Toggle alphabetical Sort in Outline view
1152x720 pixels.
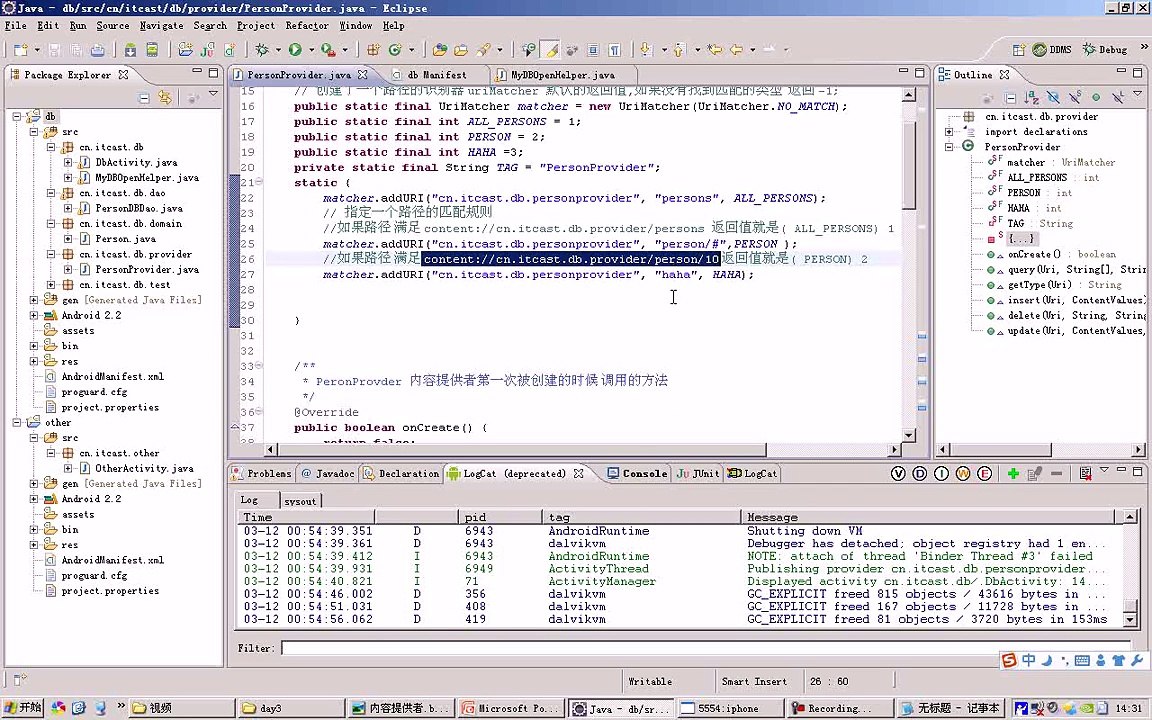point(1032,98)
